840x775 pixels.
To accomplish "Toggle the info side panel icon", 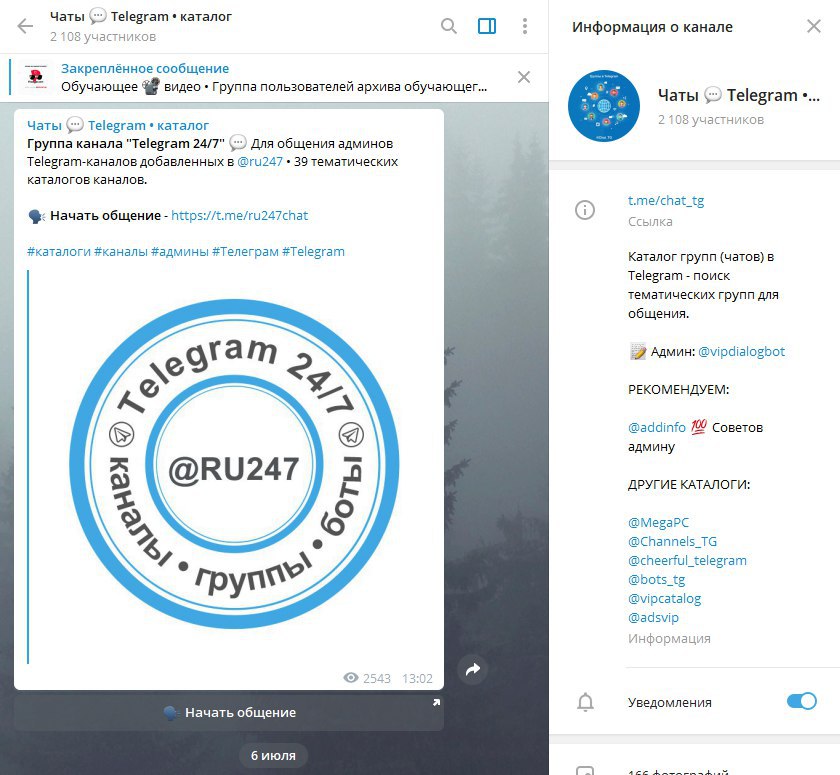I will 486,26.
